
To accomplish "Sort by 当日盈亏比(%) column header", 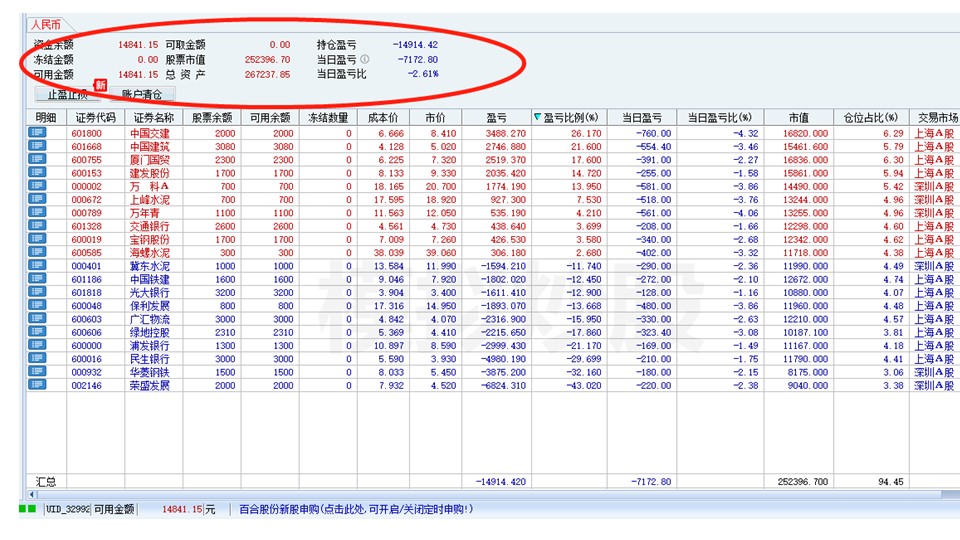I will [x=721, y=118].
